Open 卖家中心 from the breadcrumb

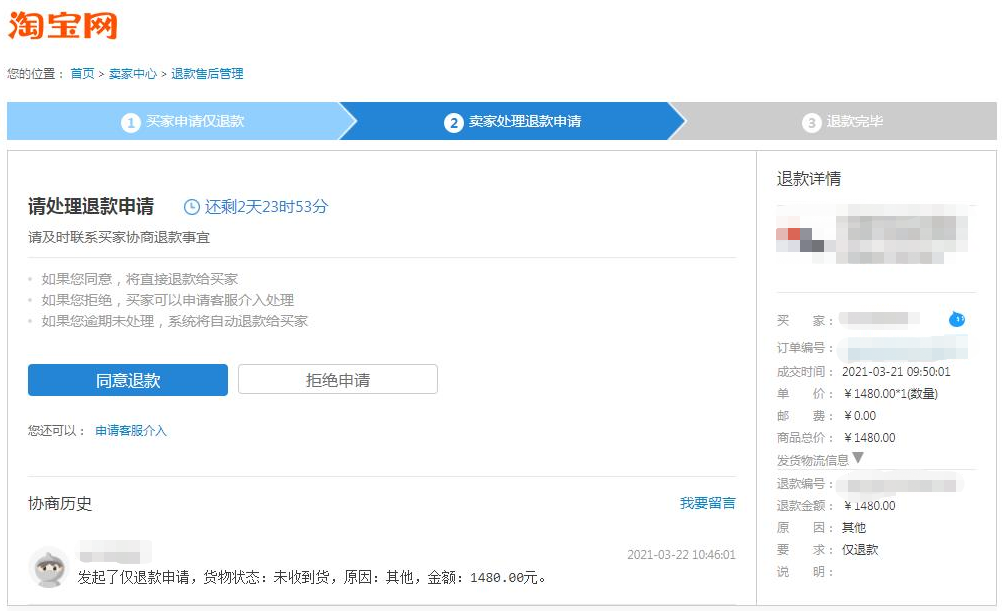tap(132, 73)
